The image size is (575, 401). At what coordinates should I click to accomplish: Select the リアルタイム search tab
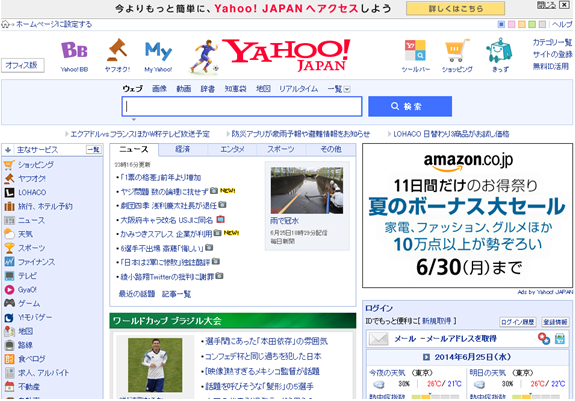(299, 89)
